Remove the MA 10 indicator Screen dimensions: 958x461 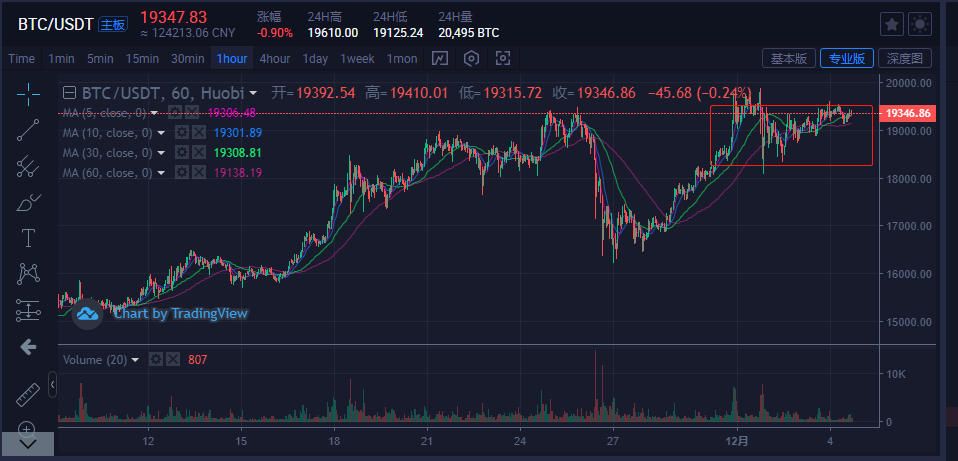pyautogui.click(x=198, y=133)
